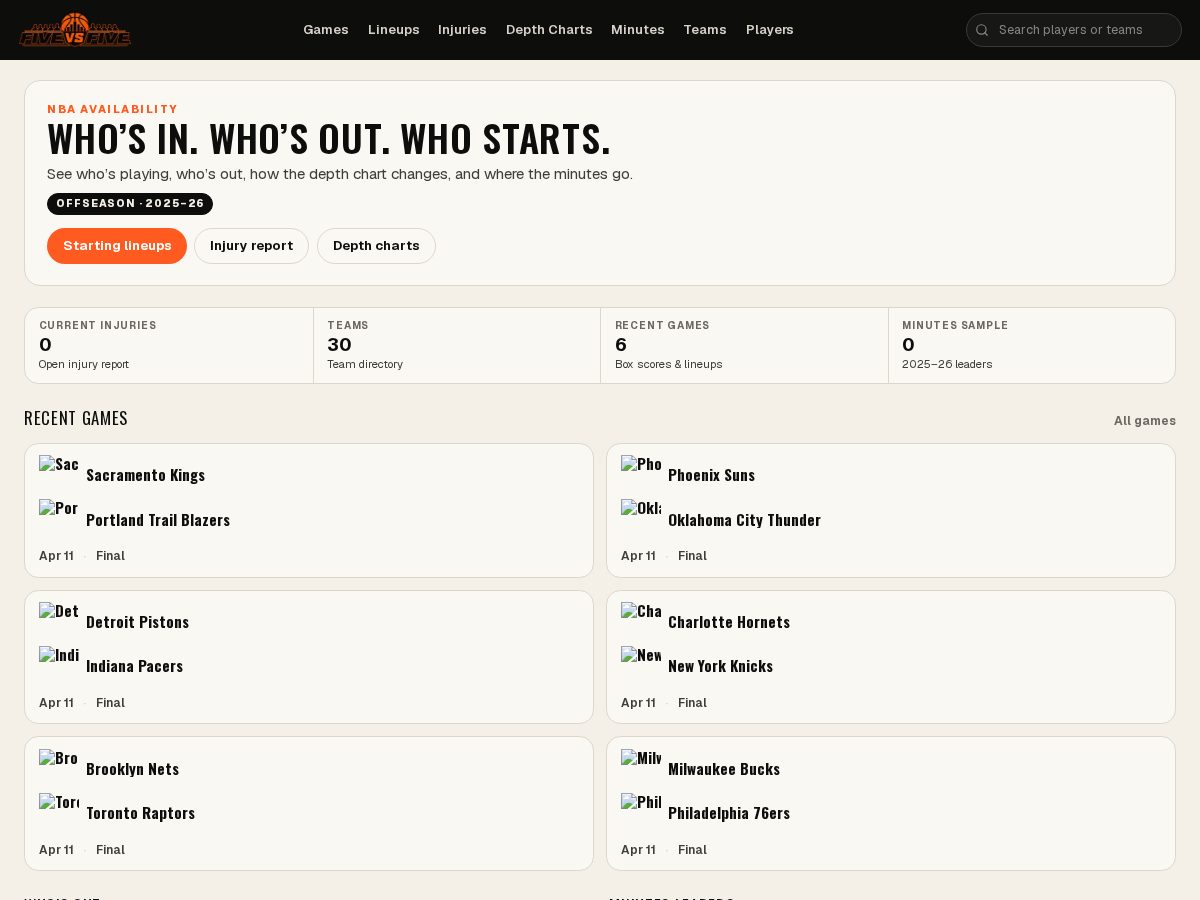This screenshot has height=900, width=1200.
Task: Click the Charlotte Hornets team logo
Action: point(641,622)
